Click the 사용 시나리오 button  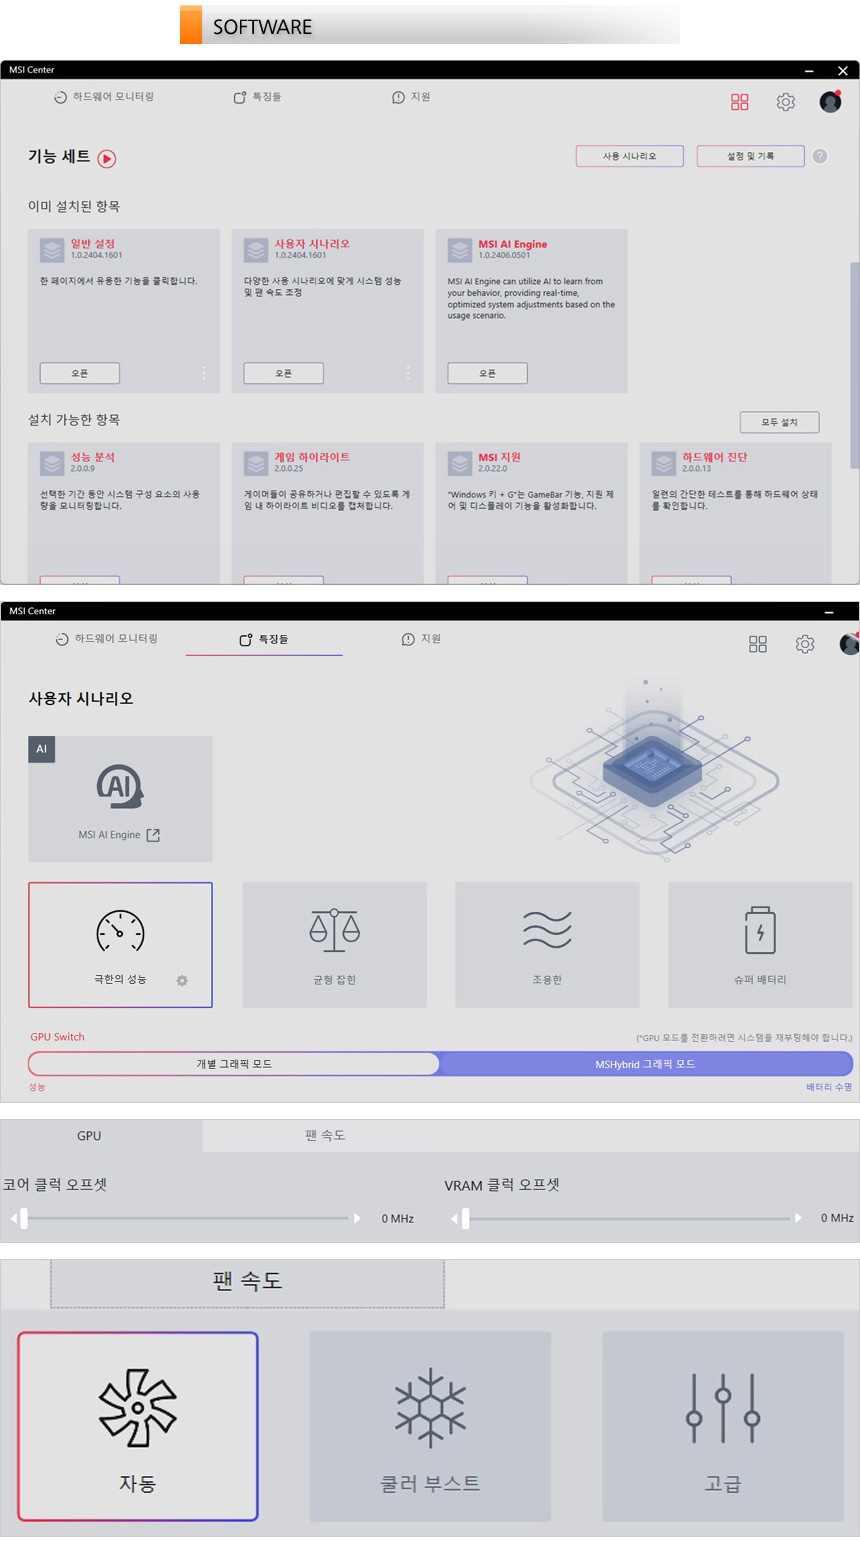630,156
